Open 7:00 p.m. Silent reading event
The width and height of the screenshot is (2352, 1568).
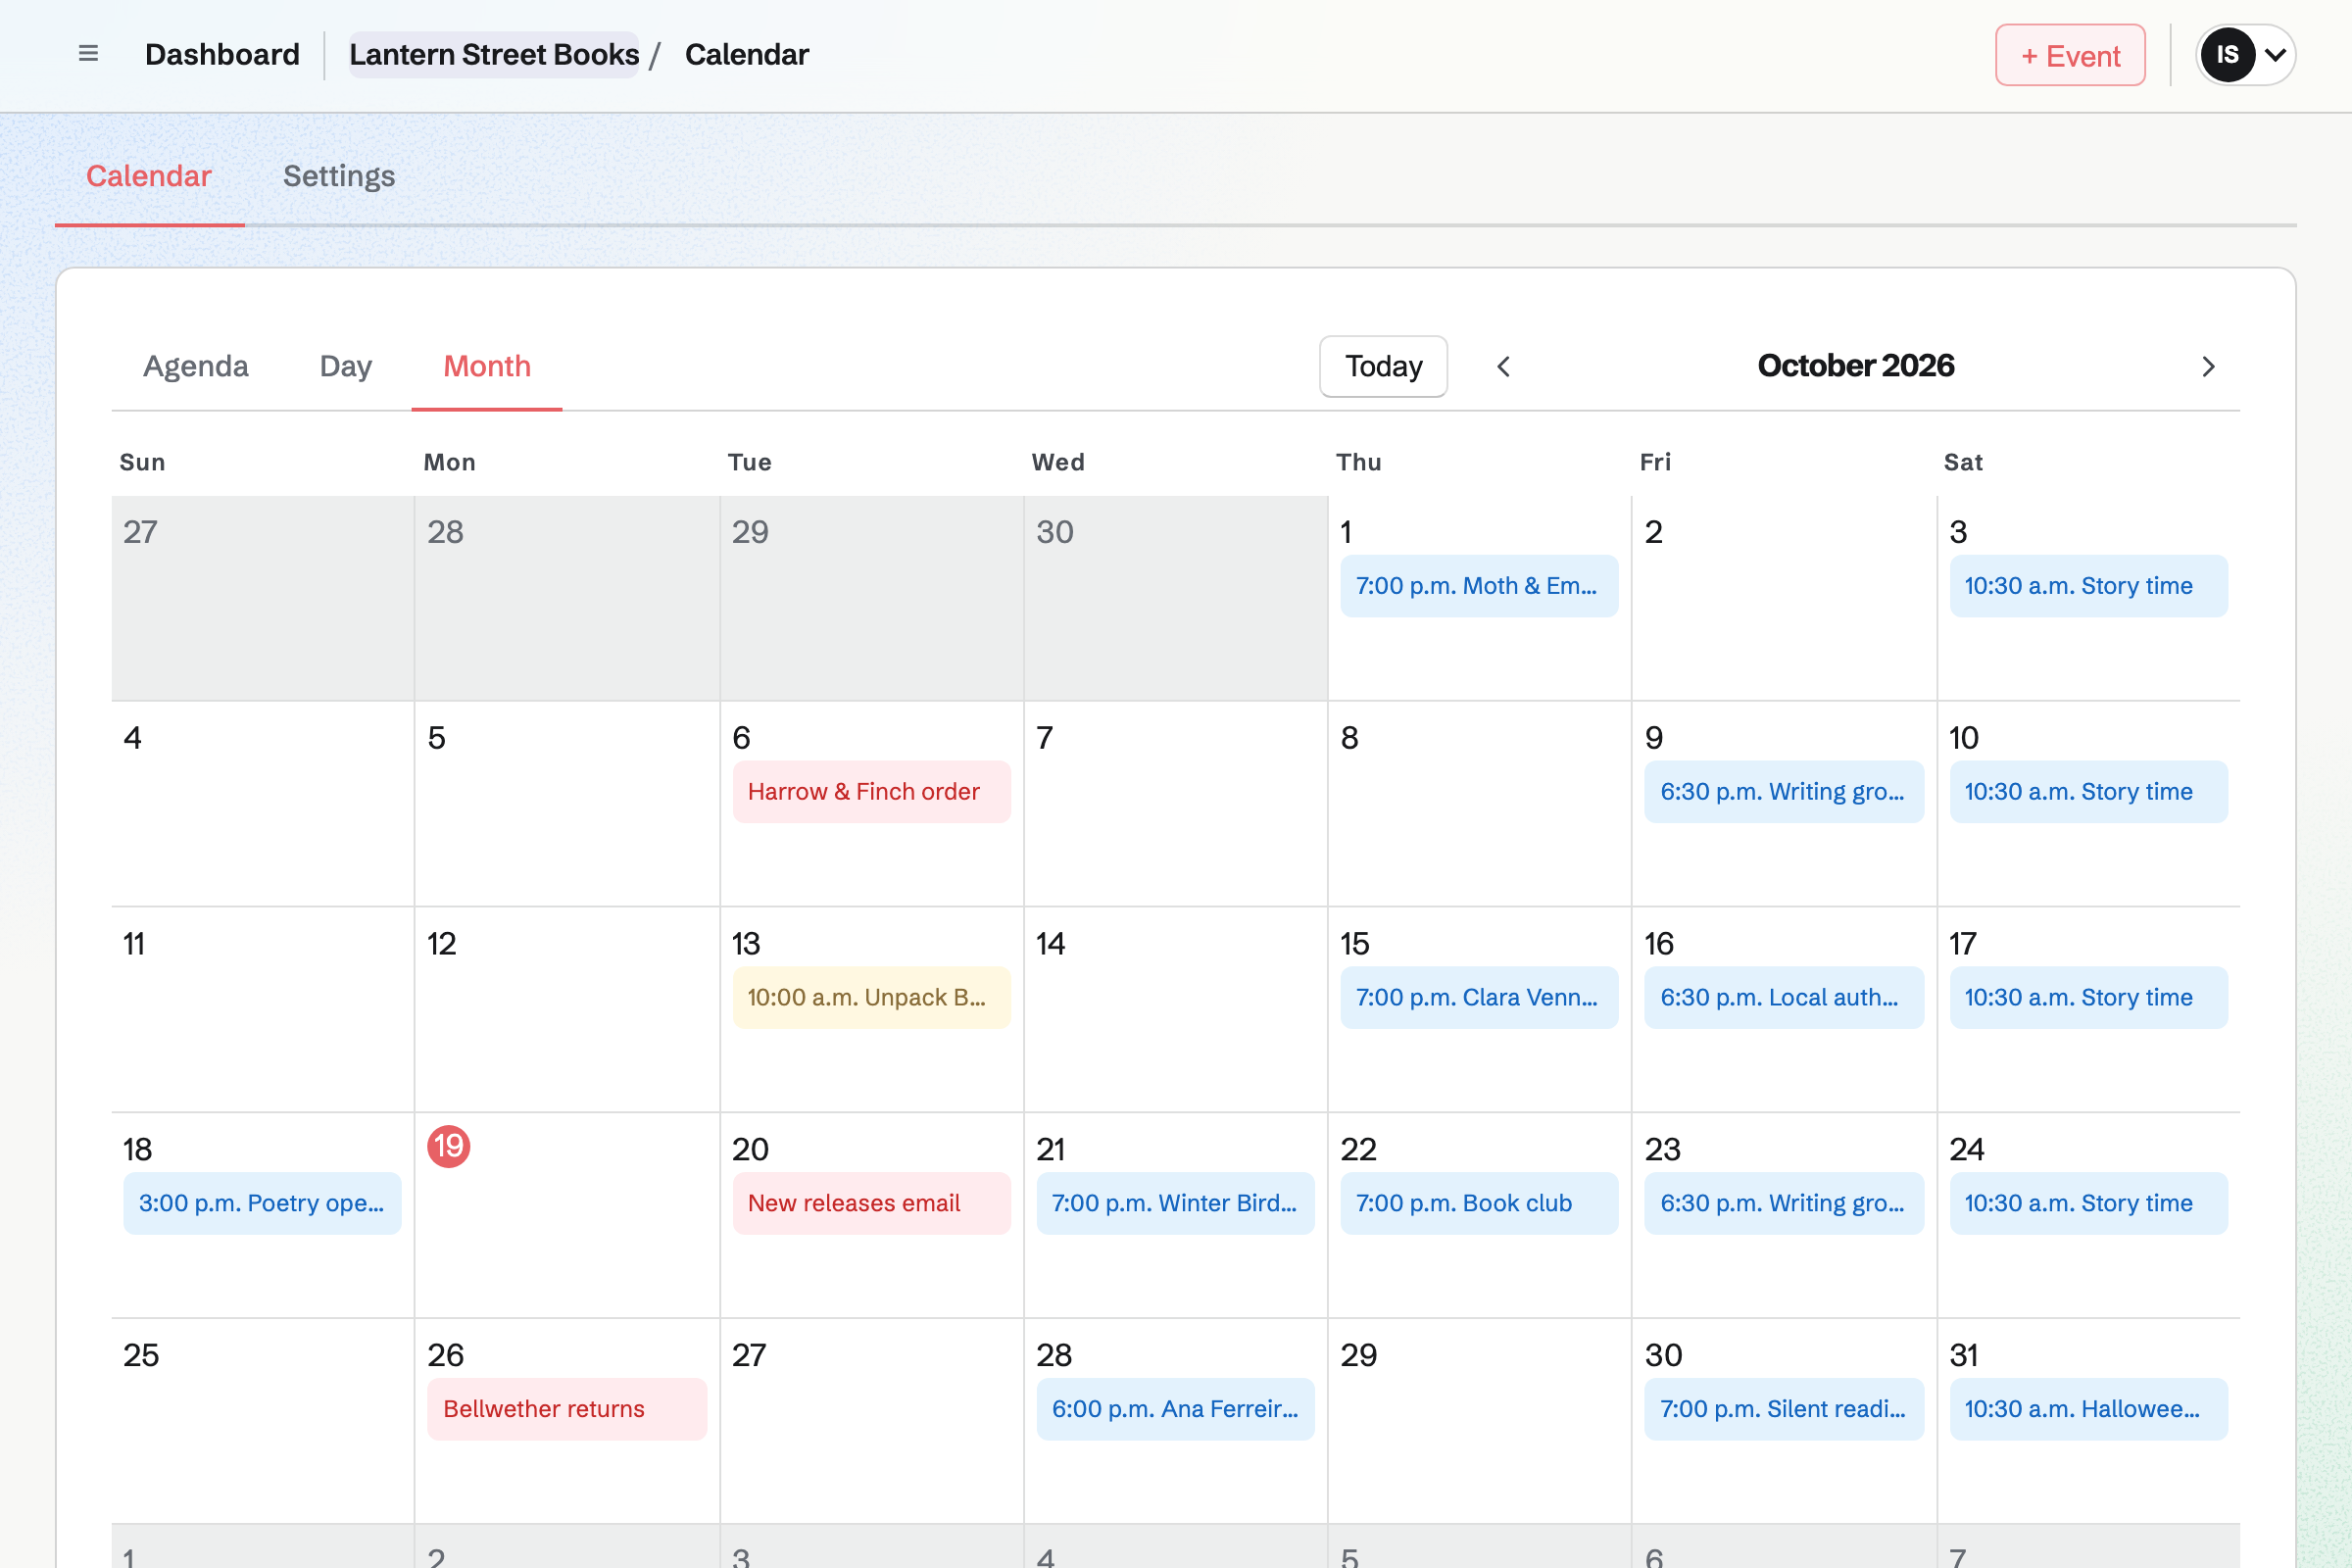1784,1409
